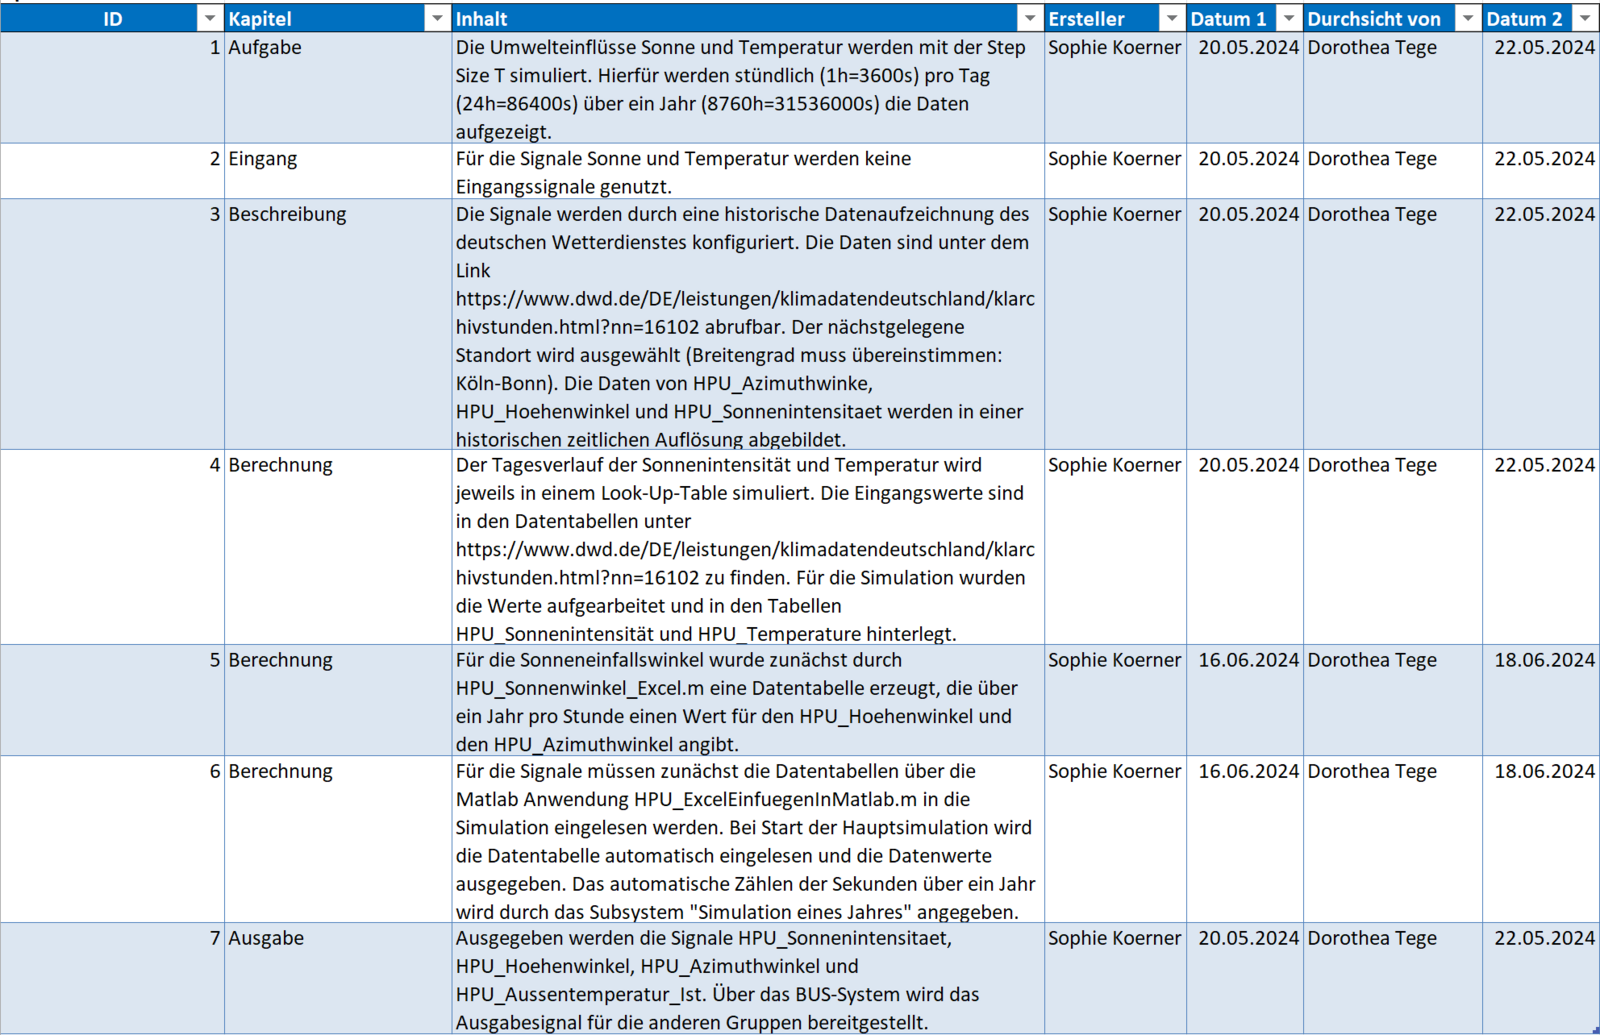Screen dimensions: 1600x1035
Task: Select the 16.06.2024 date in row 6
Action: coord(1247,772)
